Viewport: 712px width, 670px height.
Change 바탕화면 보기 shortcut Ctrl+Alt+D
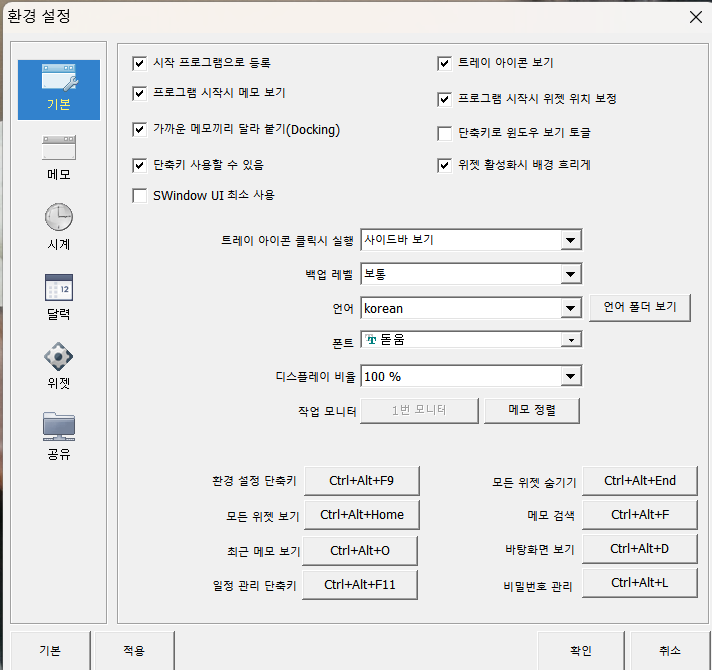point(640,549)
